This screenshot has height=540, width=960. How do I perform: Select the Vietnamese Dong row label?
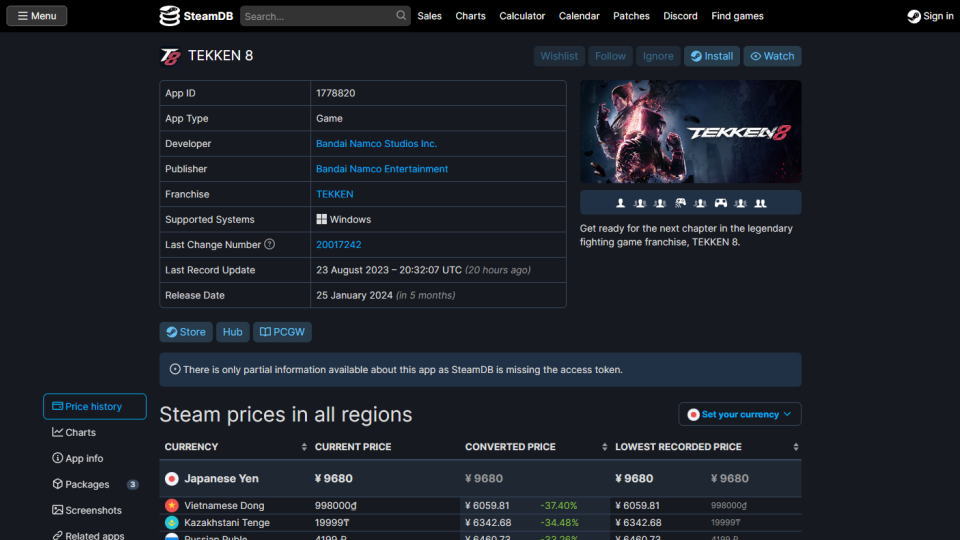point(224,506)
